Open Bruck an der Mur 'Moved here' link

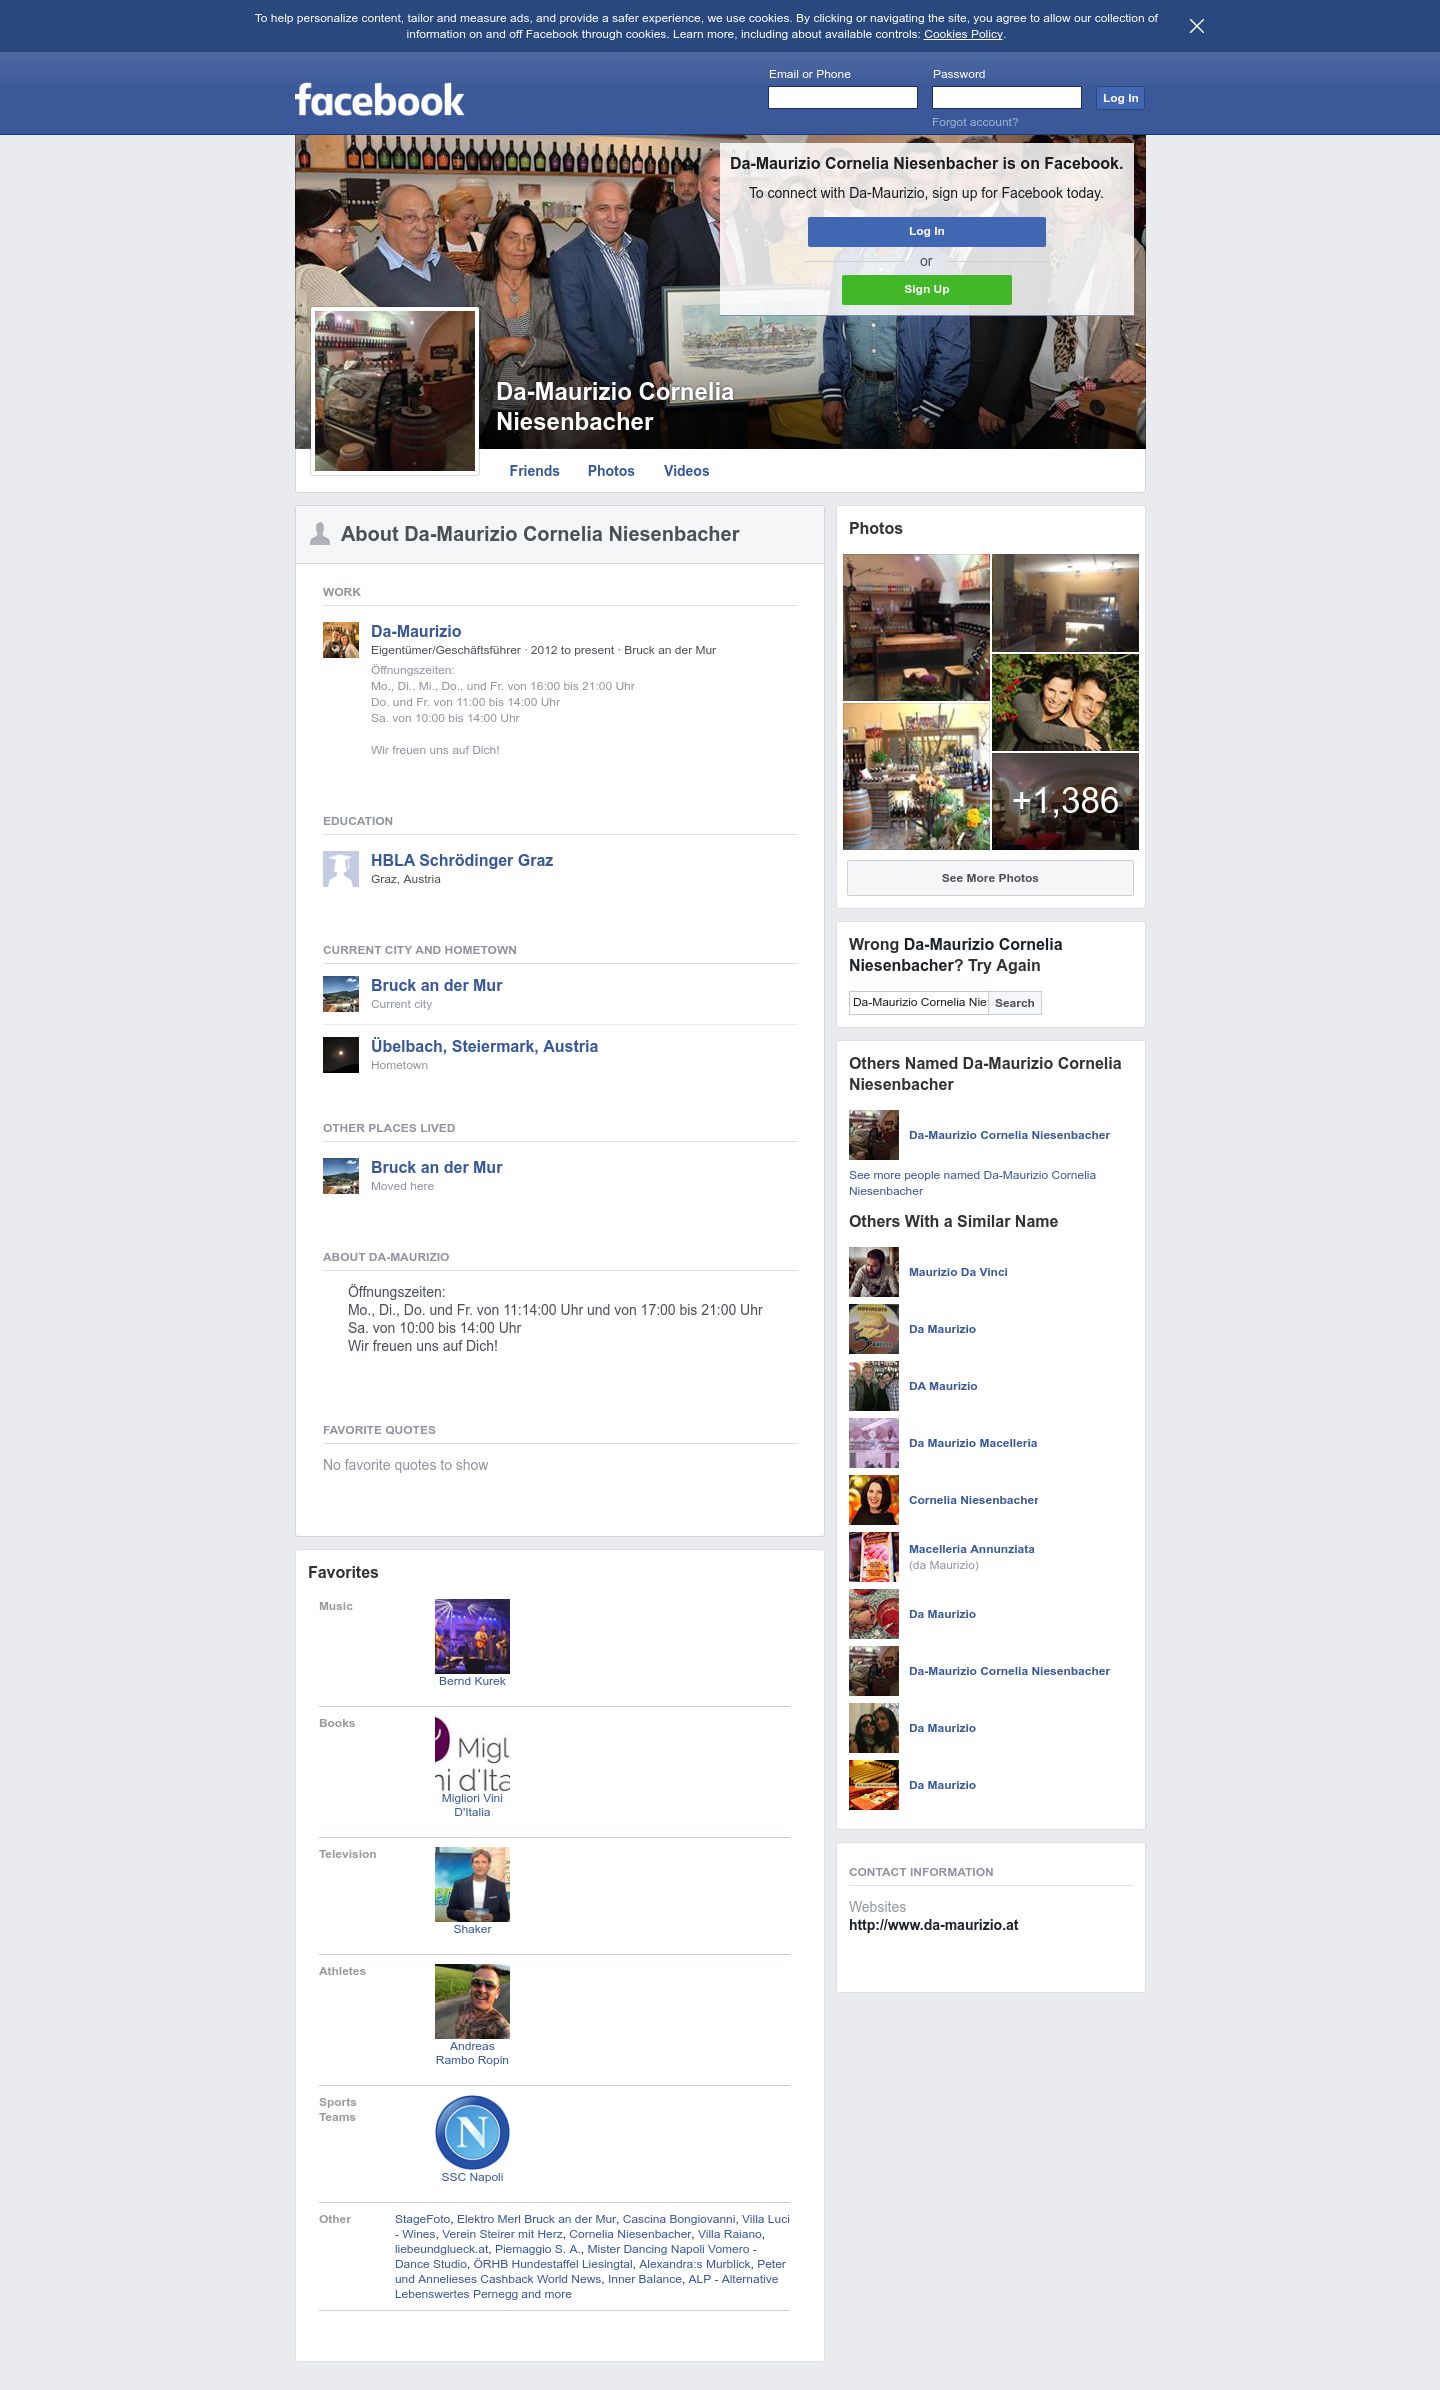pyautogui.click(x=436, y=1167)
